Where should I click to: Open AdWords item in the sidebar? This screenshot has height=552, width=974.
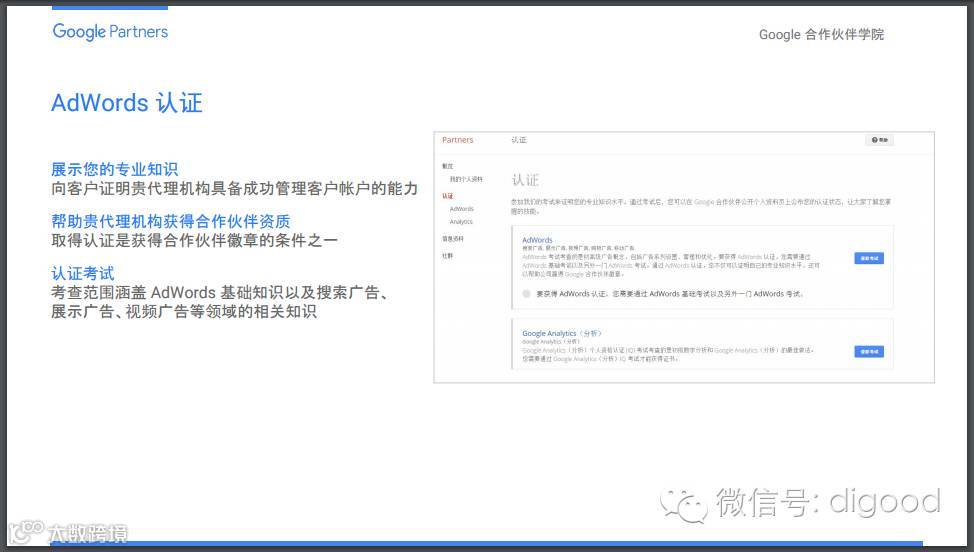[x=462, y=209]
